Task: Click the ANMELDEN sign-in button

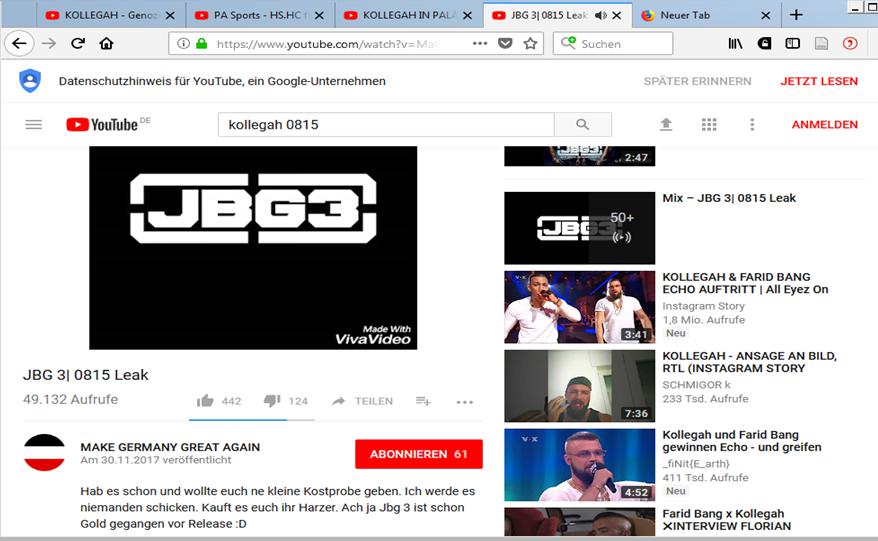Action: pyautogui.click(x=824, y=124)
